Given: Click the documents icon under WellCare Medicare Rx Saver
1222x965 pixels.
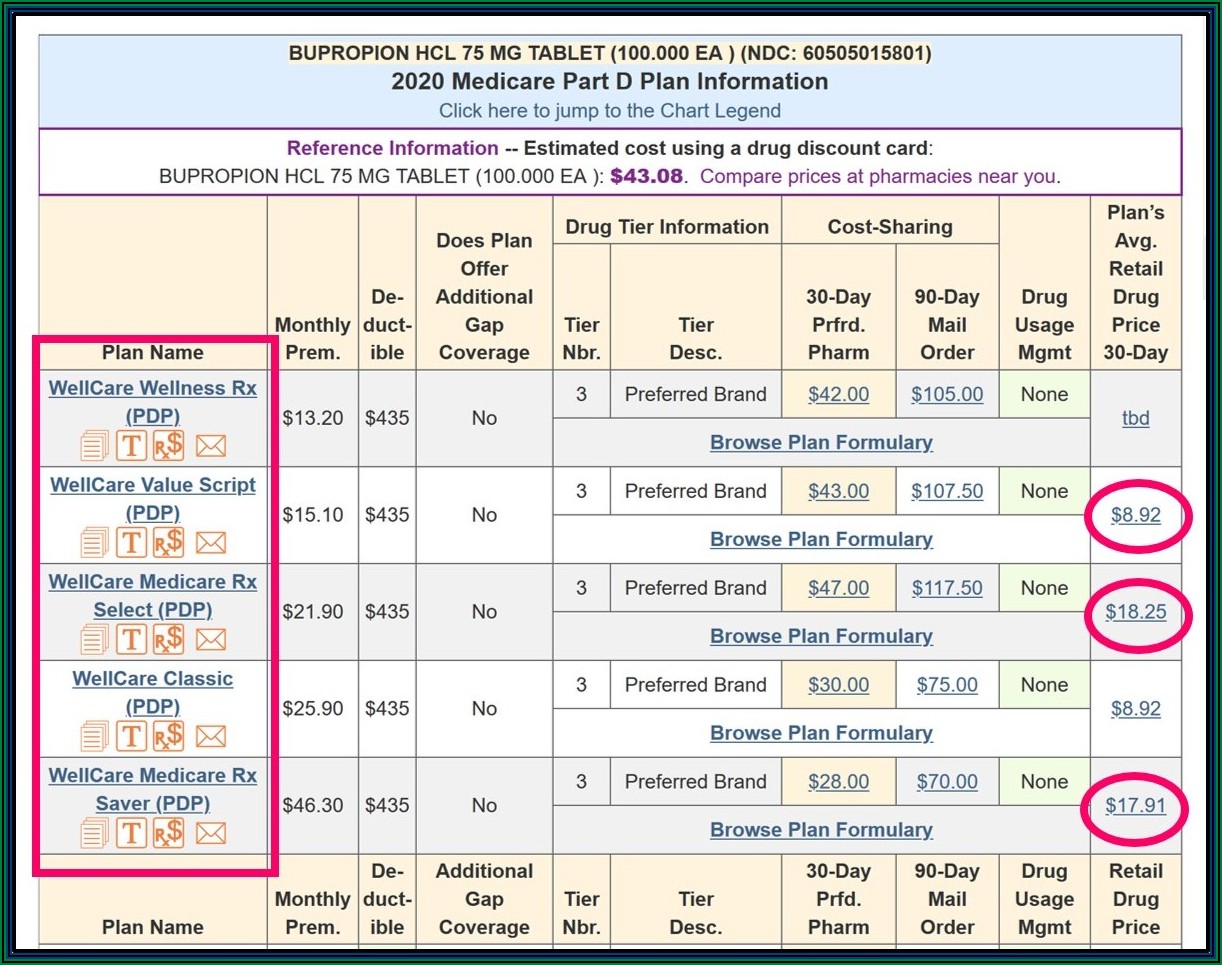Looking at the screenshot, I should pyautogui.click(x=93, y=833).
